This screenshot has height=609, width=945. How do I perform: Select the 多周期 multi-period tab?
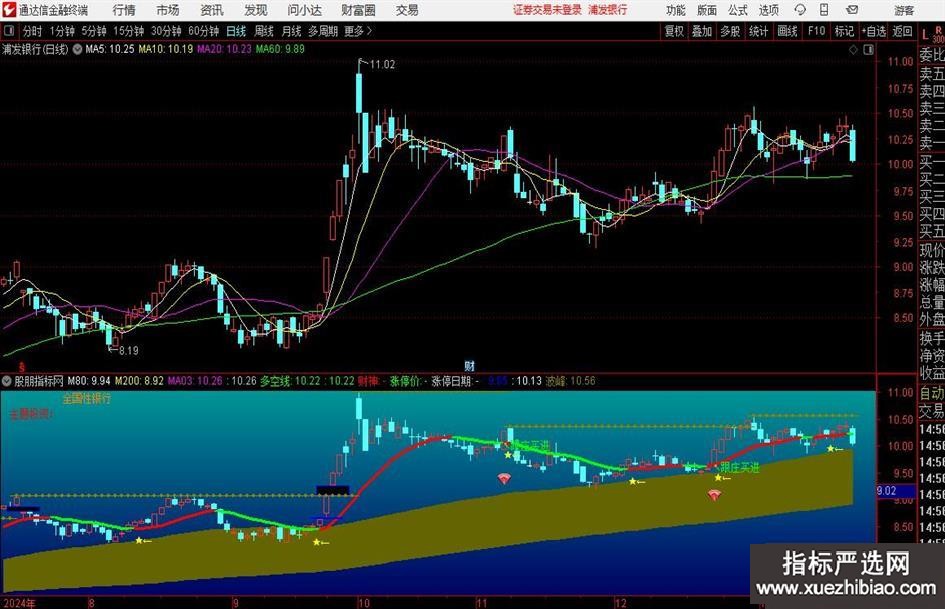[x=324, y=31]
